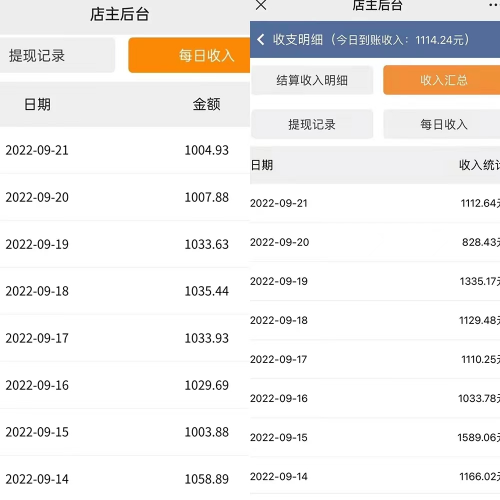The image size is (500, 500).
Task: Select orange 每日收入 tab on left
Action: pos(189,55)
